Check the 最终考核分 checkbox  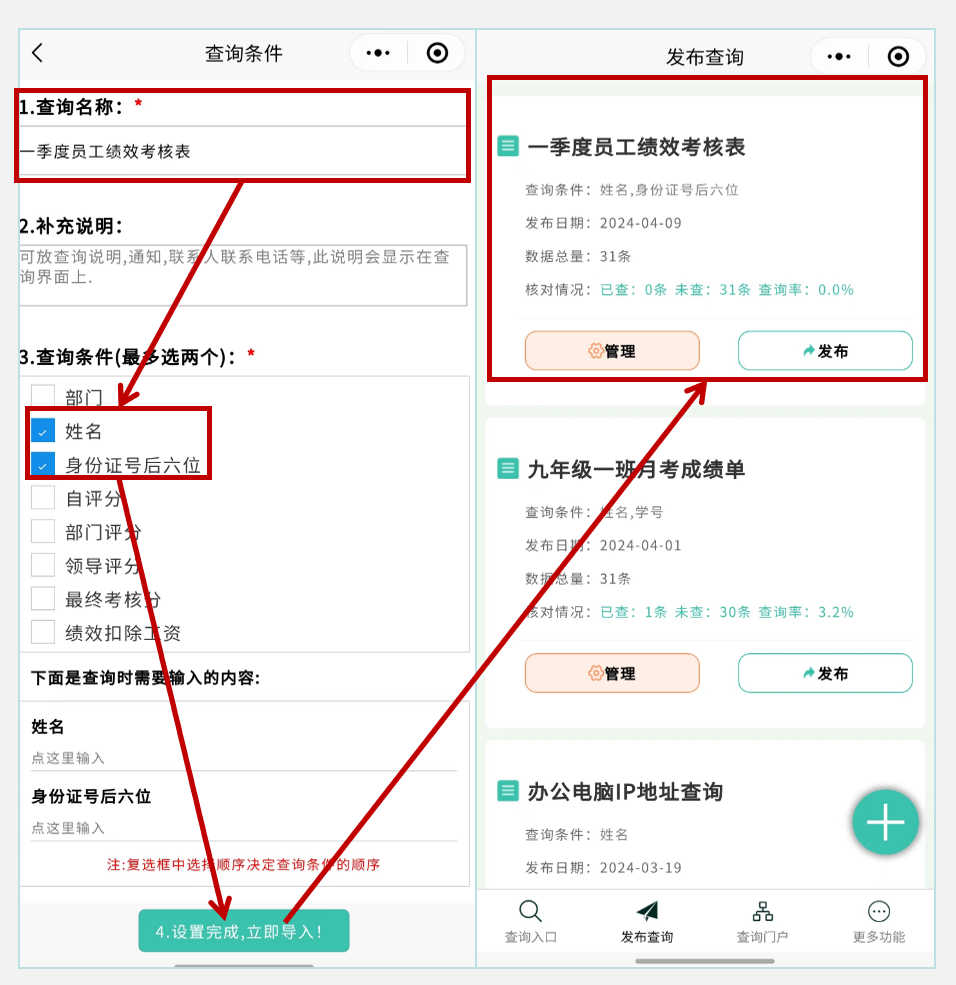pos(43,599)
